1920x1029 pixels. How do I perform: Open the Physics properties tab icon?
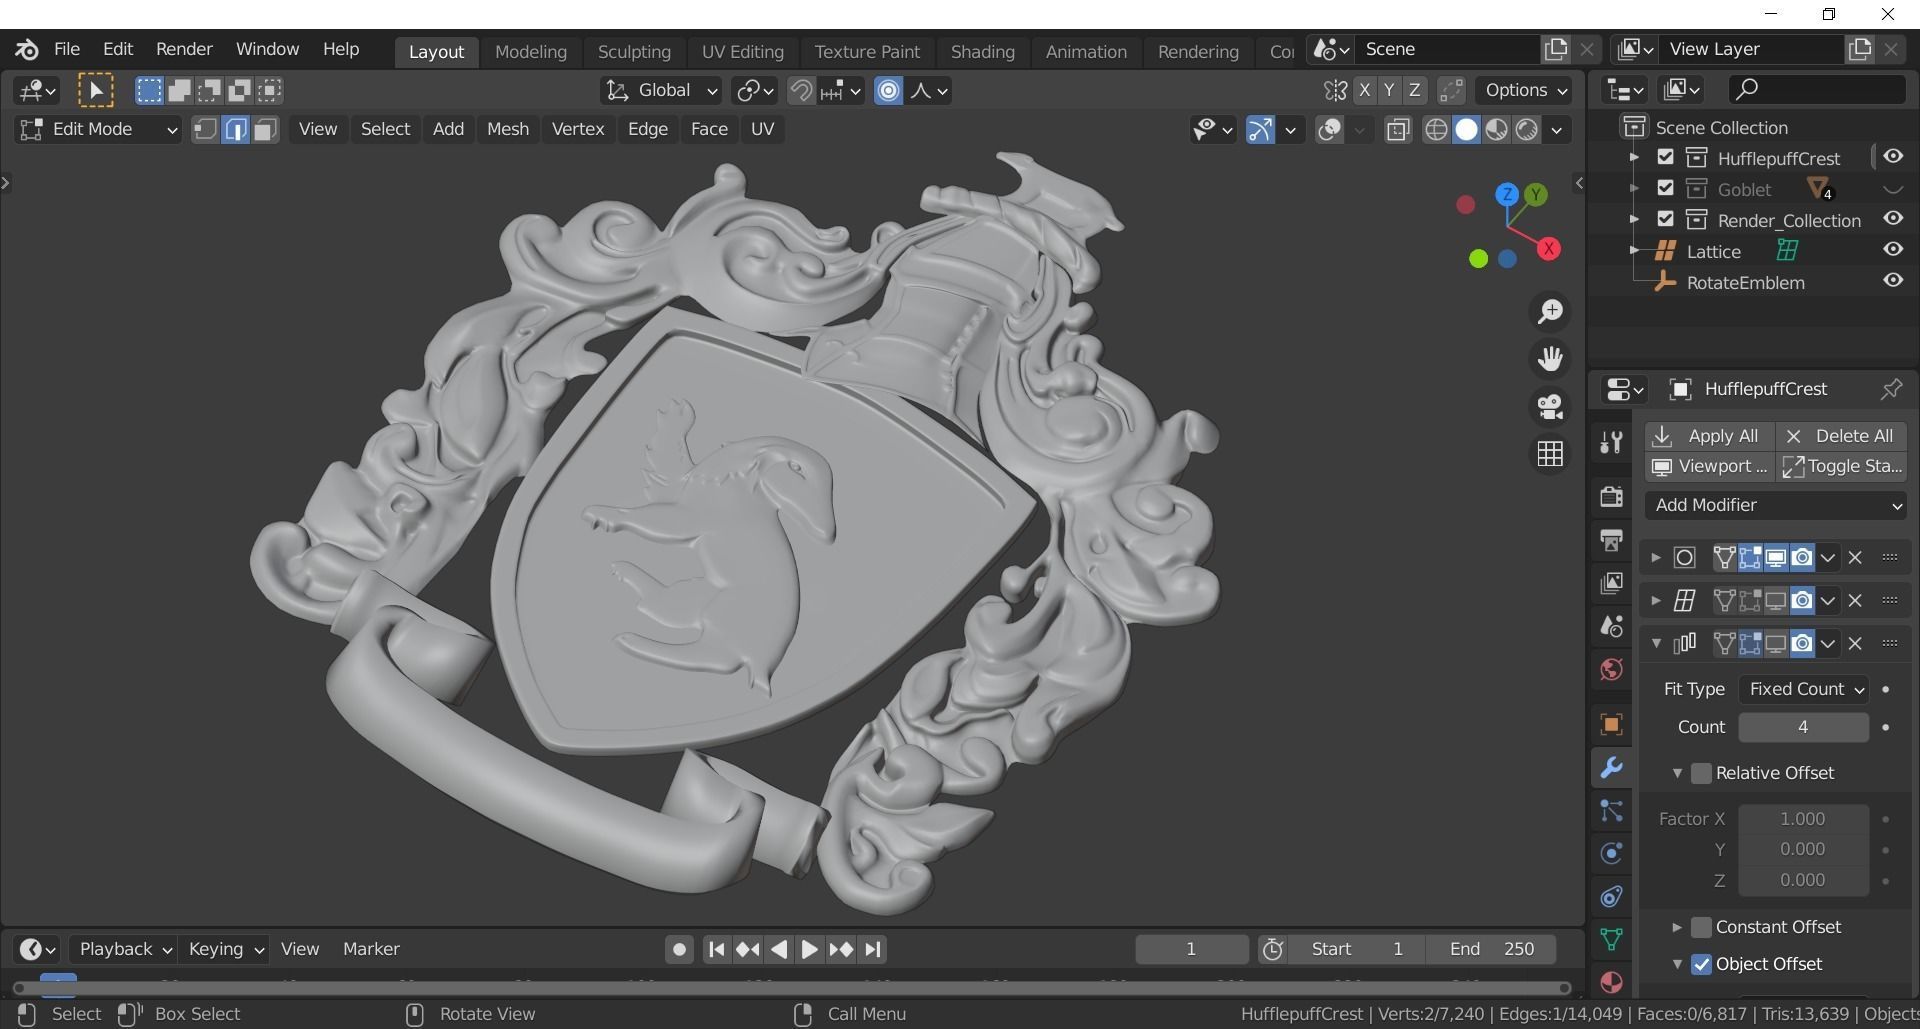[1611, 853]
